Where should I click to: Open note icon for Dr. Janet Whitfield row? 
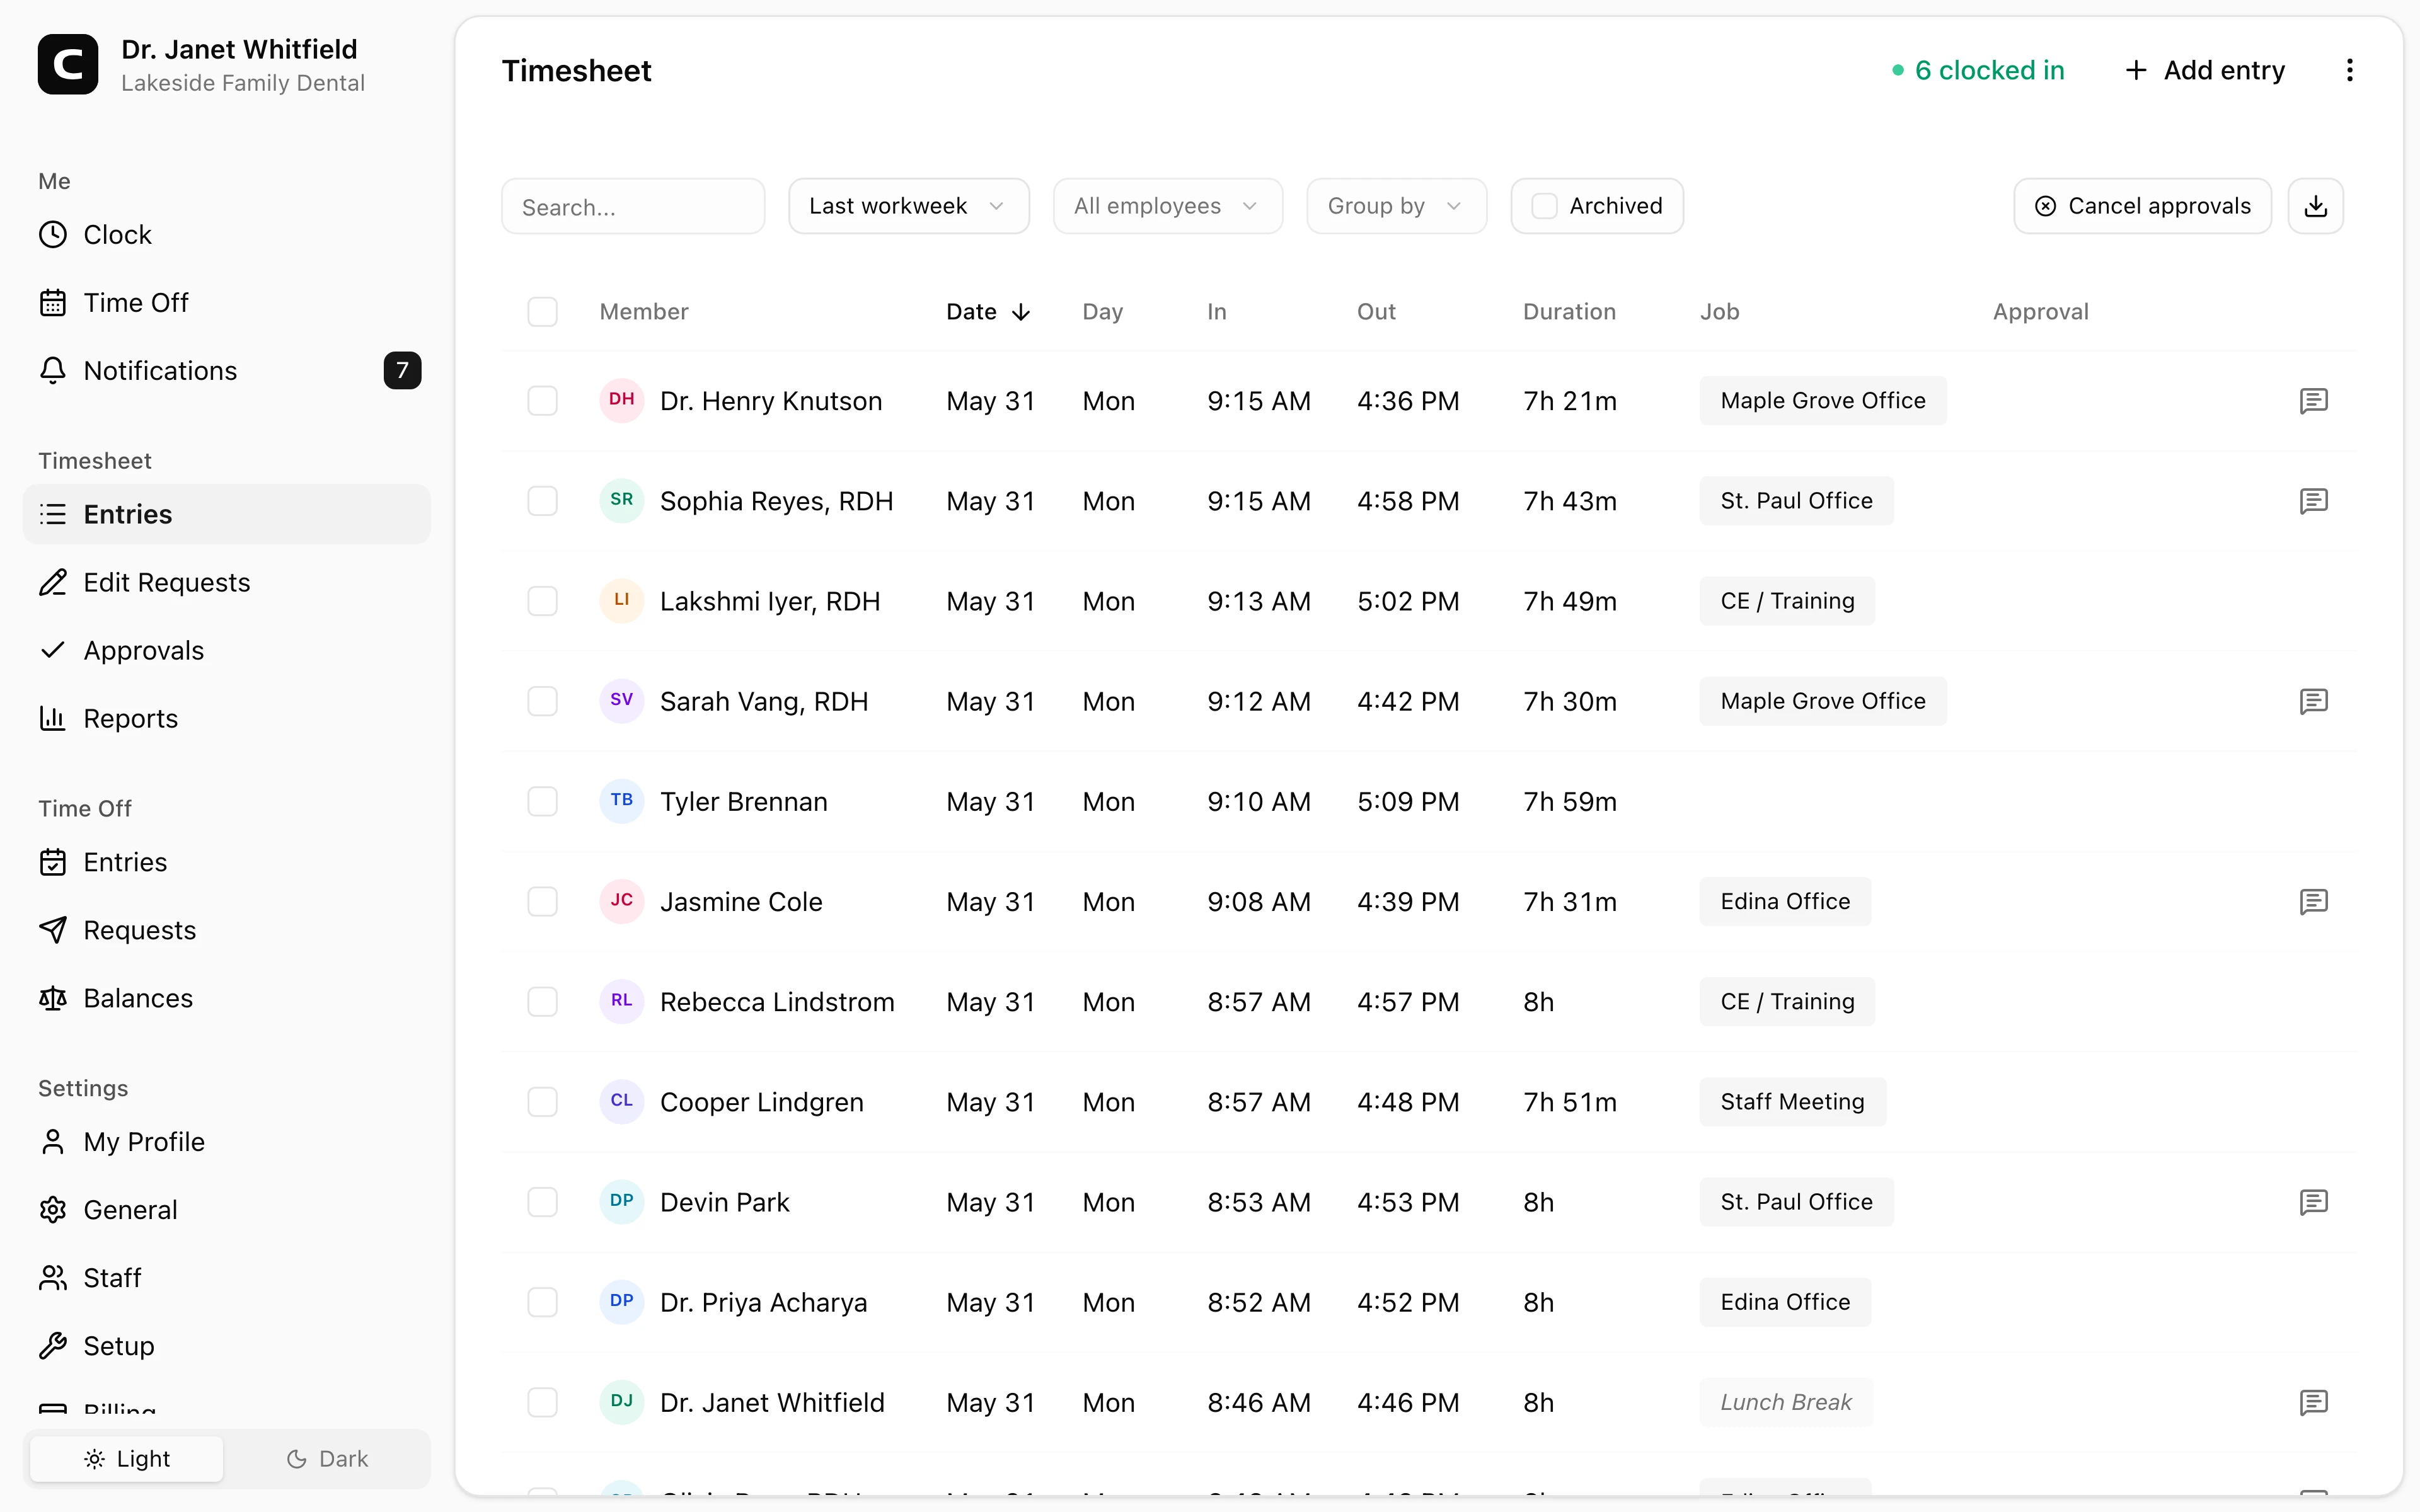[2313, 1402]
